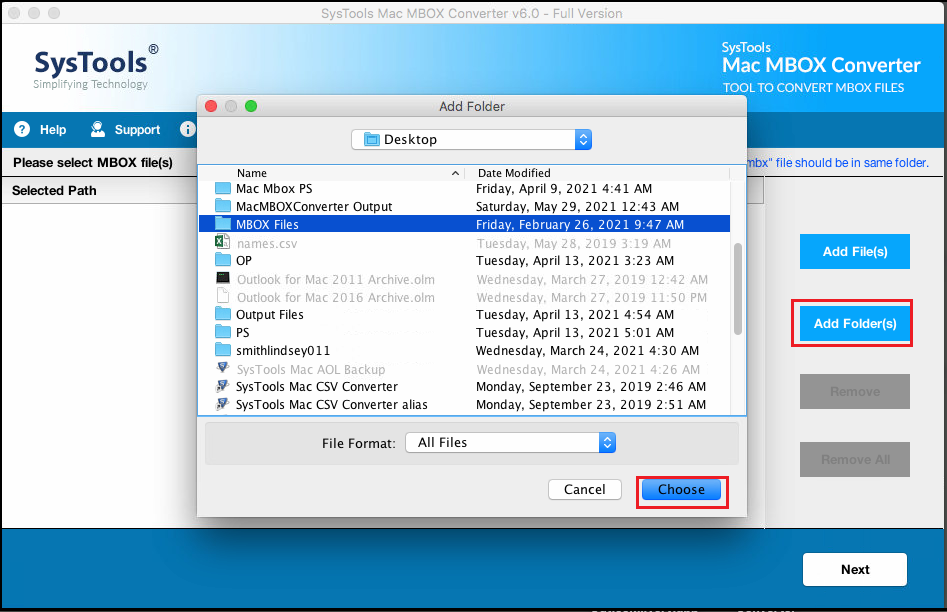
Task: Click date Friday, February 26, 2021 9:47 AM
Action: click(580, 225)
